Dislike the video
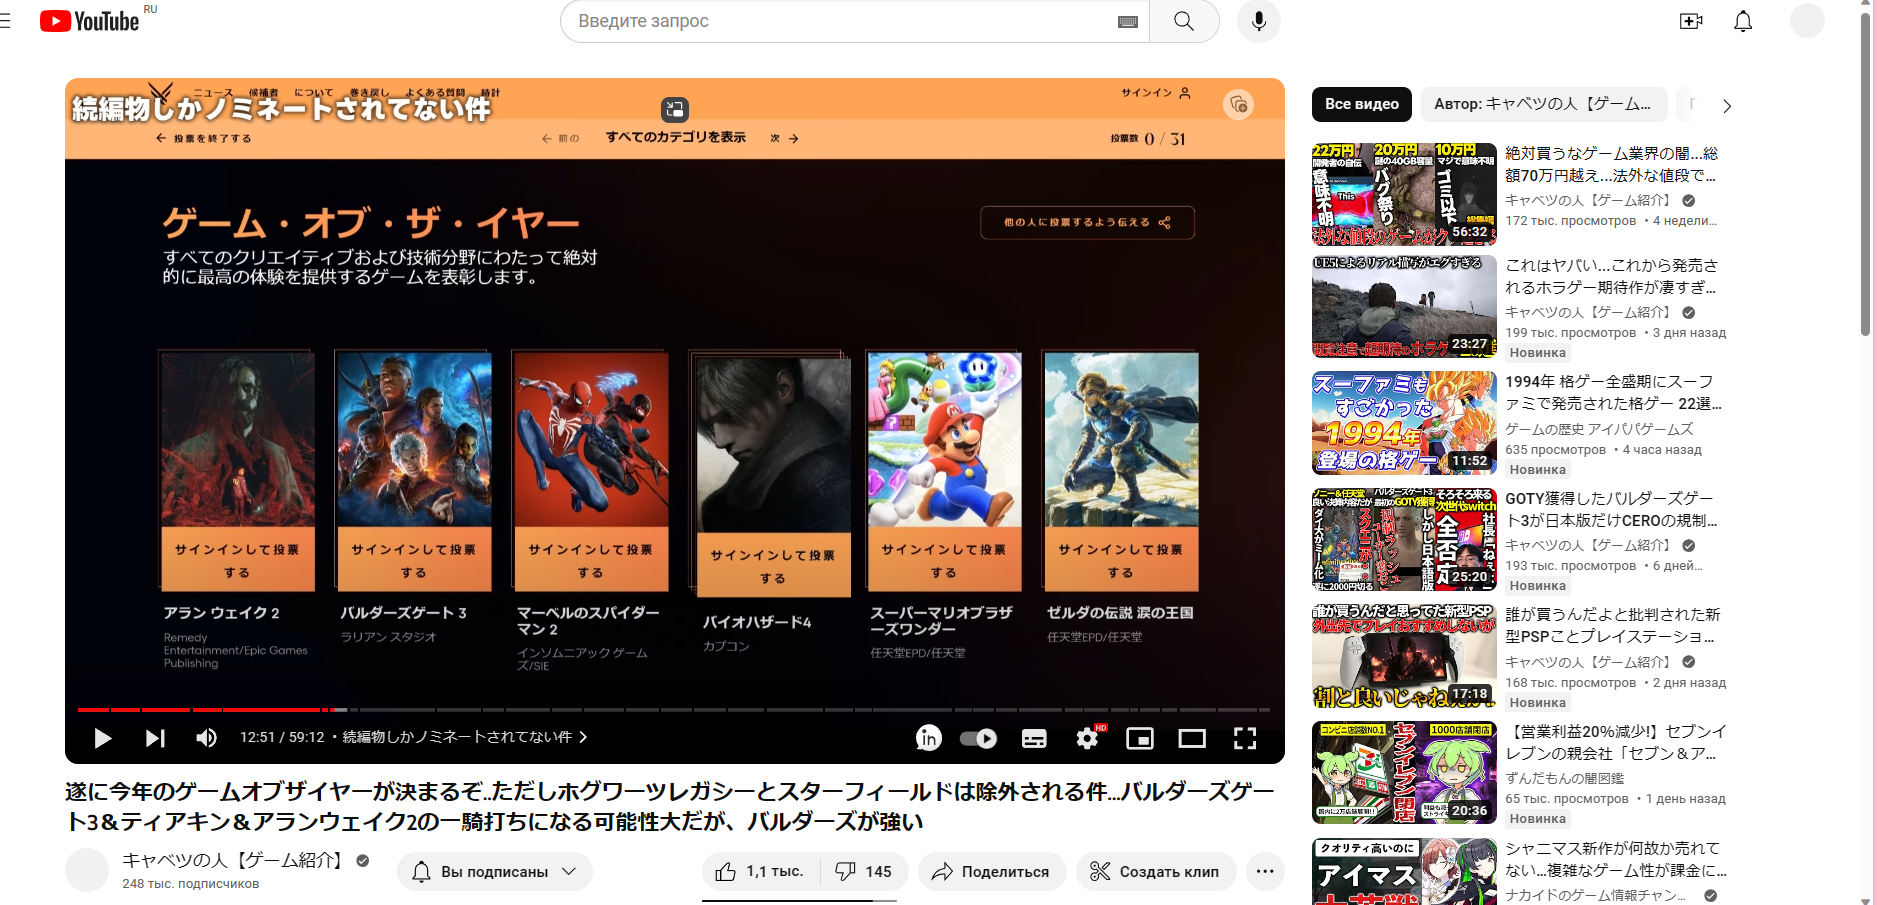This screenshot has width=1877, height=905. 864,872
